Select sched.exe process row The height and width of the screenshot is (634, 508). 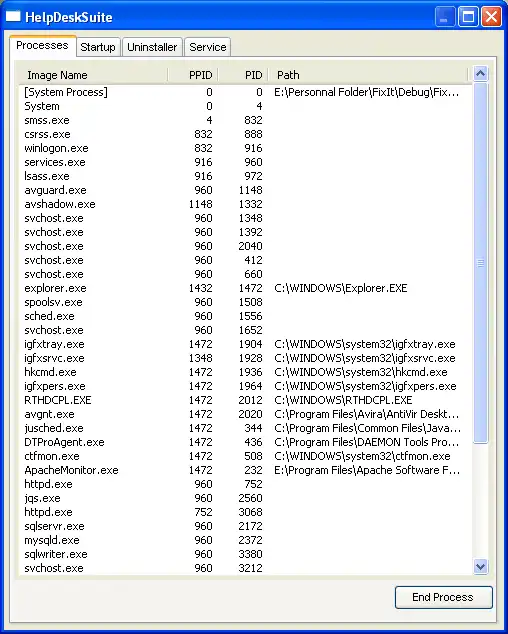click(245, 316)
